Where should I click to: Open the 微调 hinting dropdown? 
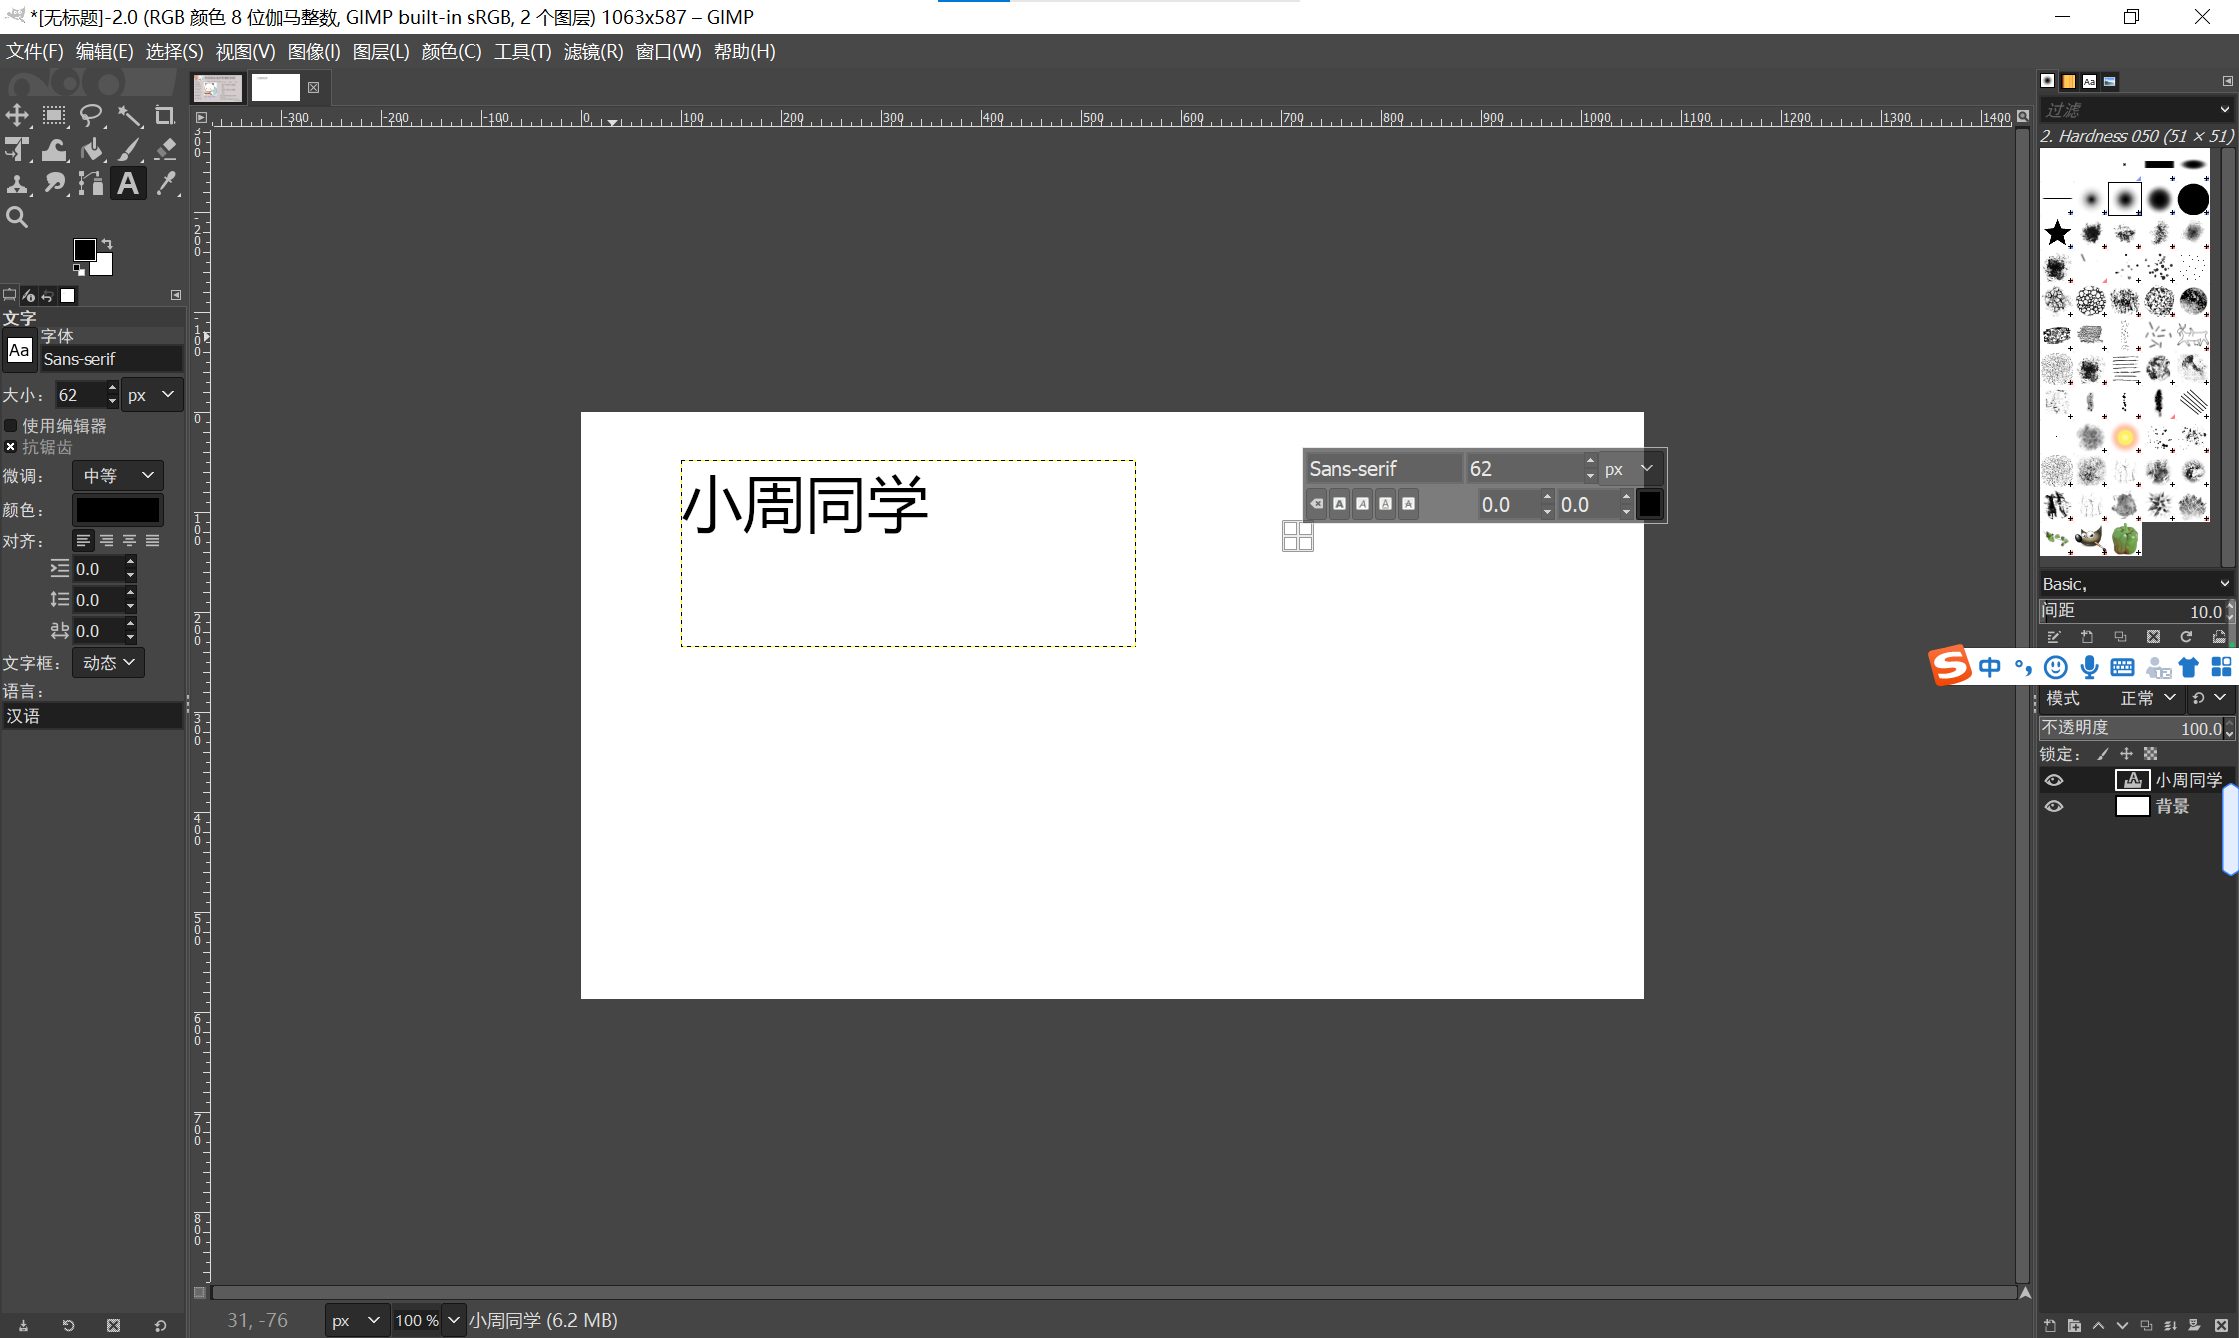pos(117,475)
